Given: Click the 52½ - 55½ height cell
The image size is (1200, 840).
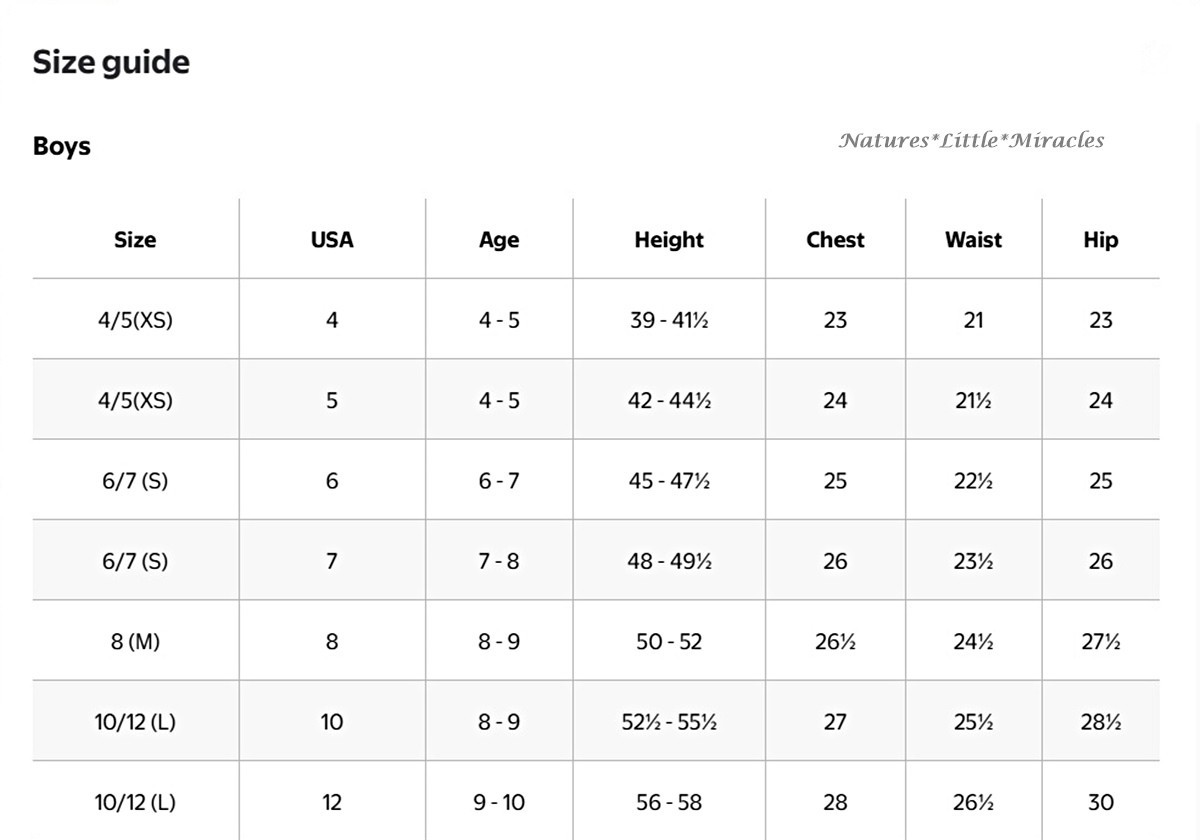Looking at the screenshot, I should point(669,722).
